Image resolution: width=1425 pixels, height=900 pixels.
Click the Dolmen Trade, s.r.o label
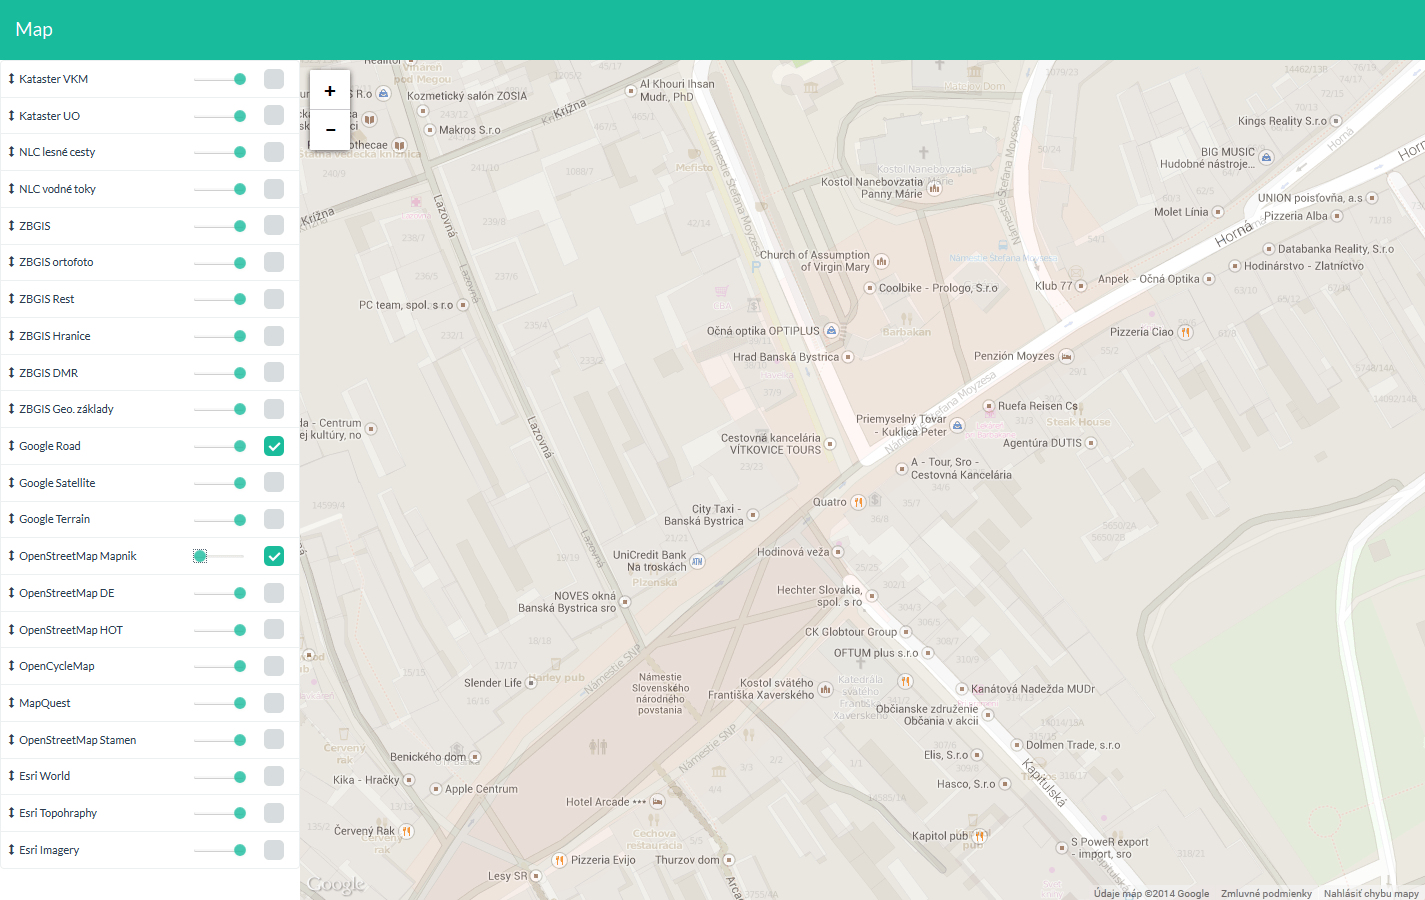1073,745
